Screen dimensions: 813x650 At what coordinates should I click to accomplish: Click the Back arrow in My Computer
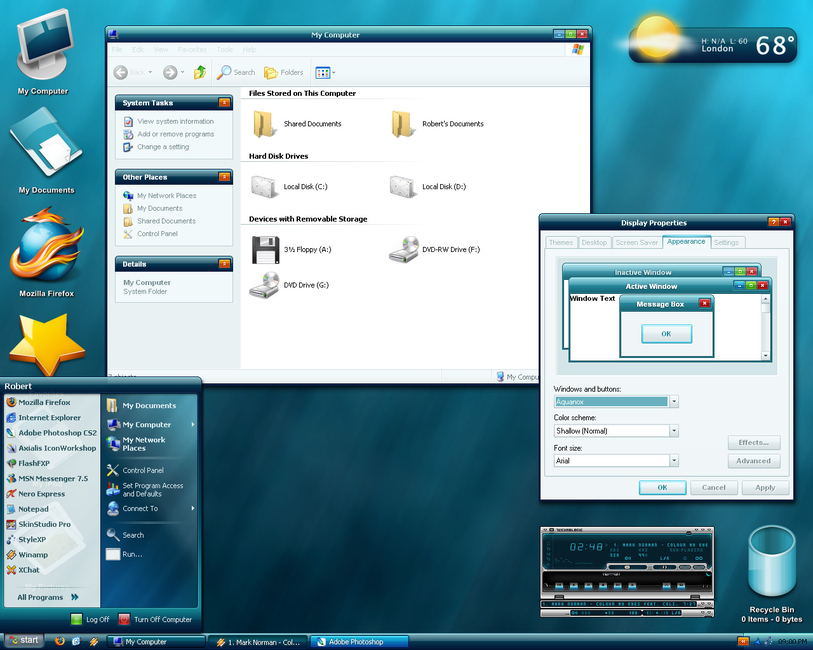pyautogui.click(x=120, y=73)
